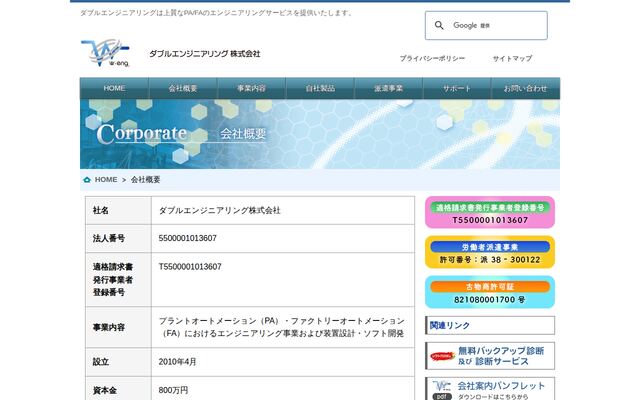The image size is (640, 400).
Task: Click the HOME breadcrumb link
Action: coord(106,180)
